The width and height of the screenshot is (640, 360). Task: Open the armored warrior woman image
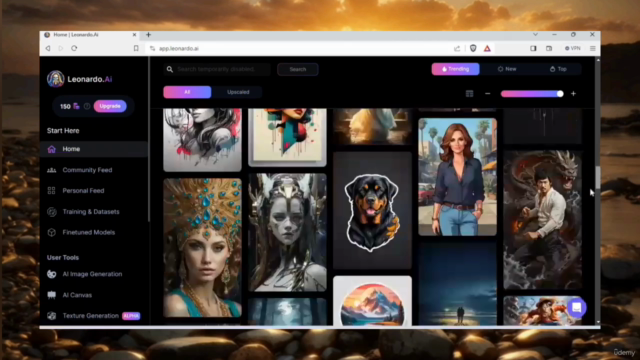[287, 232]
